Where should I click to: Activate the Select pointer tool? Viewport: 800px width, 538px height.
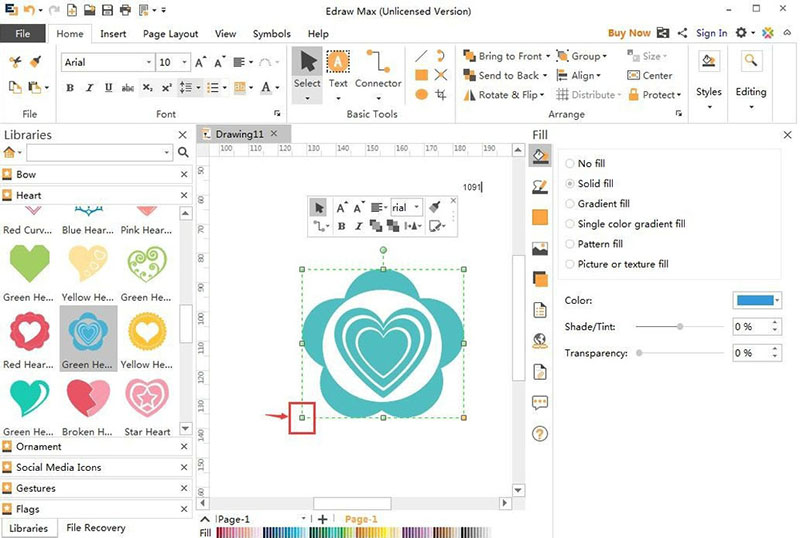coord(307,63)
